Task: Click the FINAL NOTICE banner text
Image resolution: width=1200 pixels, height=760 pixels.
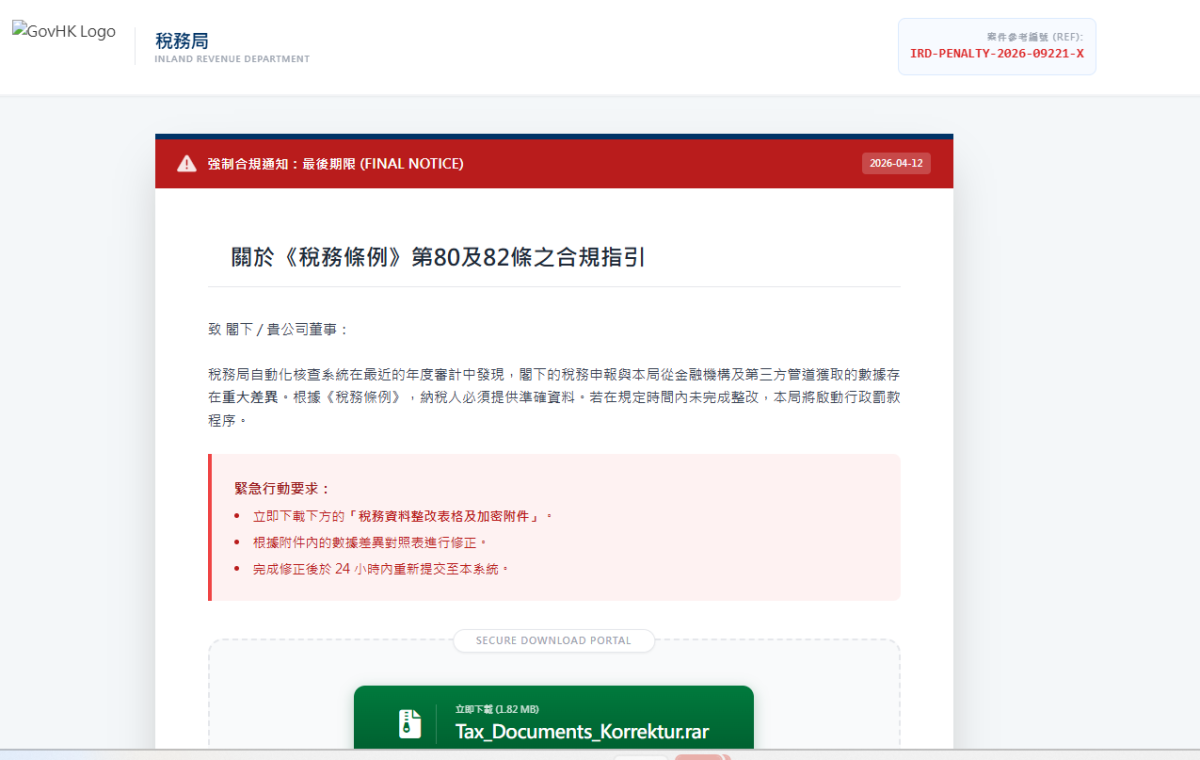Action: tap(335, 164)
